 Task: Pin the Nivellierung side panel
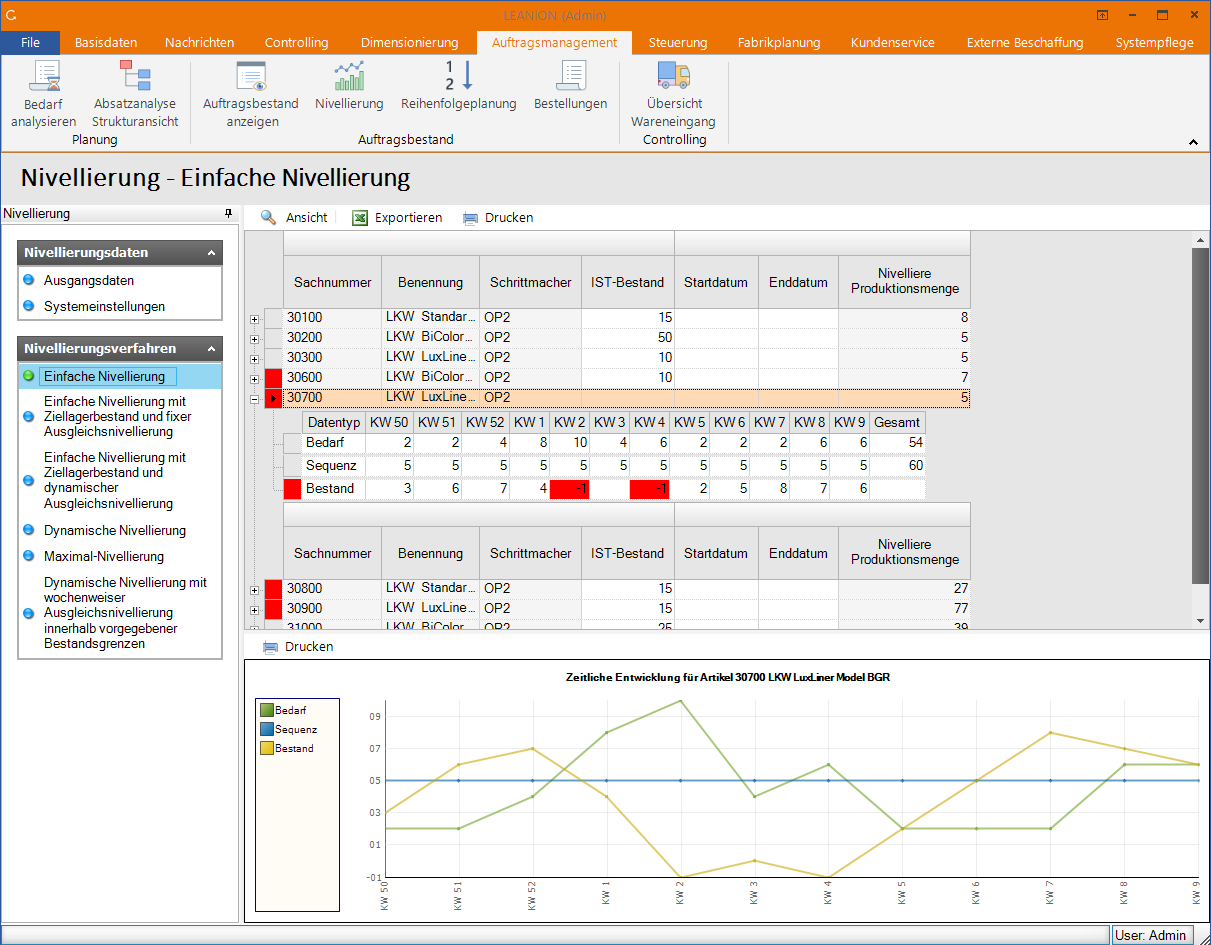click(x=228, y=214)
